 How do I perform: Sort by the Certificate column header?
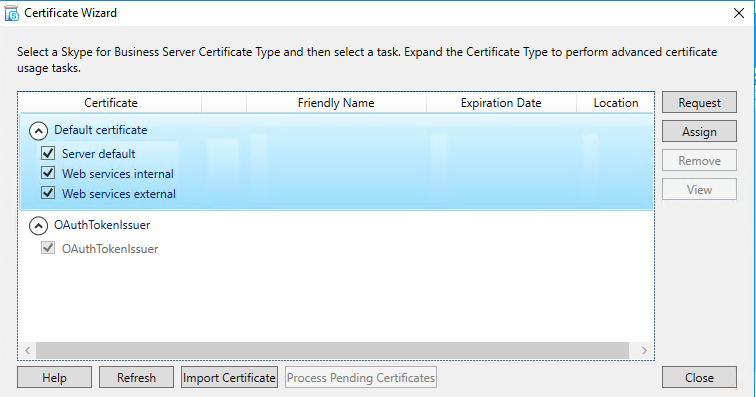click(110, 103)
